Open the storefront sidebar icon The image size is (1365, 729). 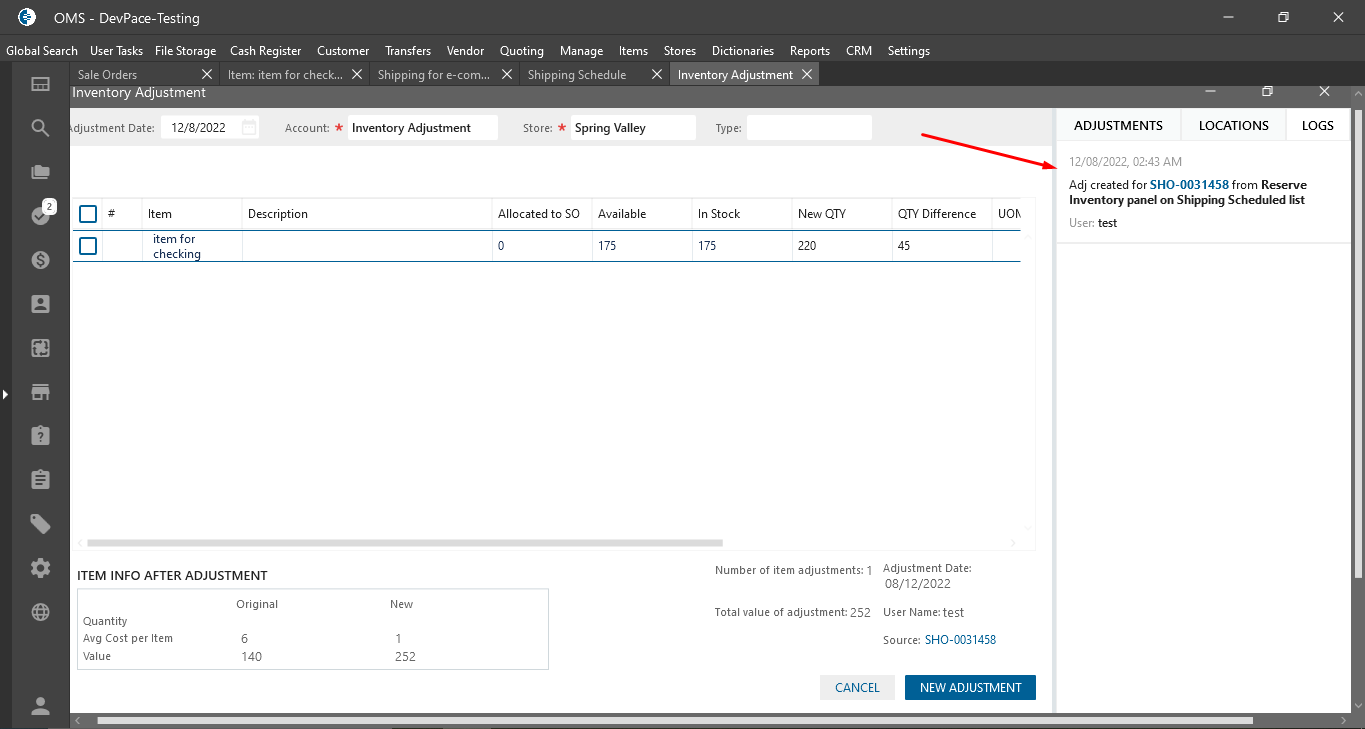pos(40,392)
